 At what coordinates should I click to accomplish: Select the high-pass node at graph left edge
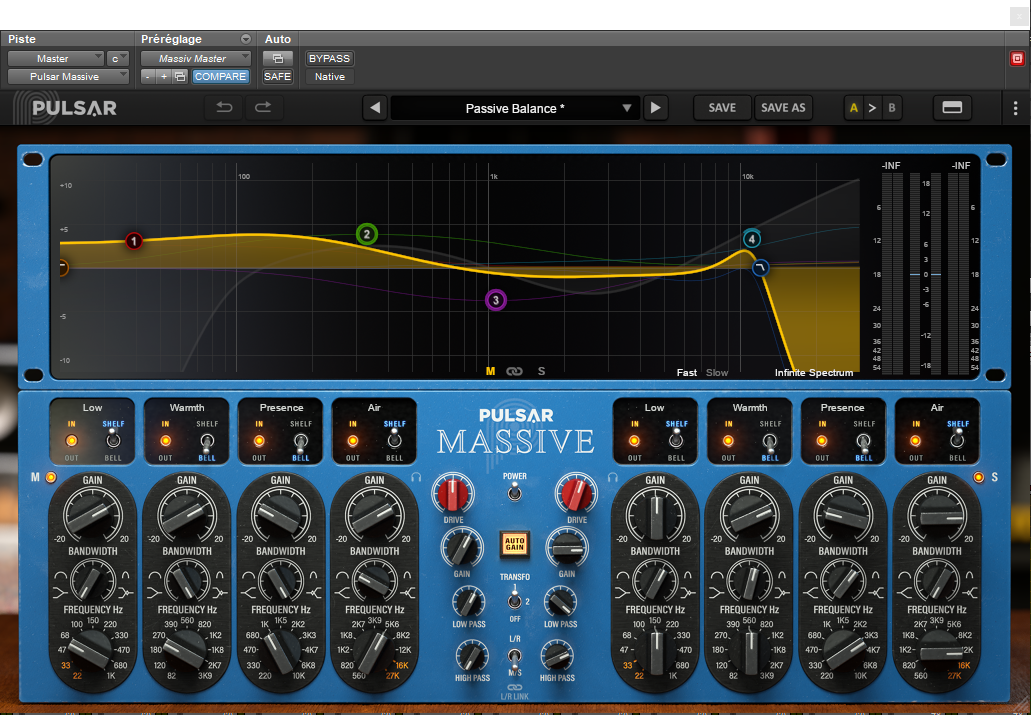63,268
